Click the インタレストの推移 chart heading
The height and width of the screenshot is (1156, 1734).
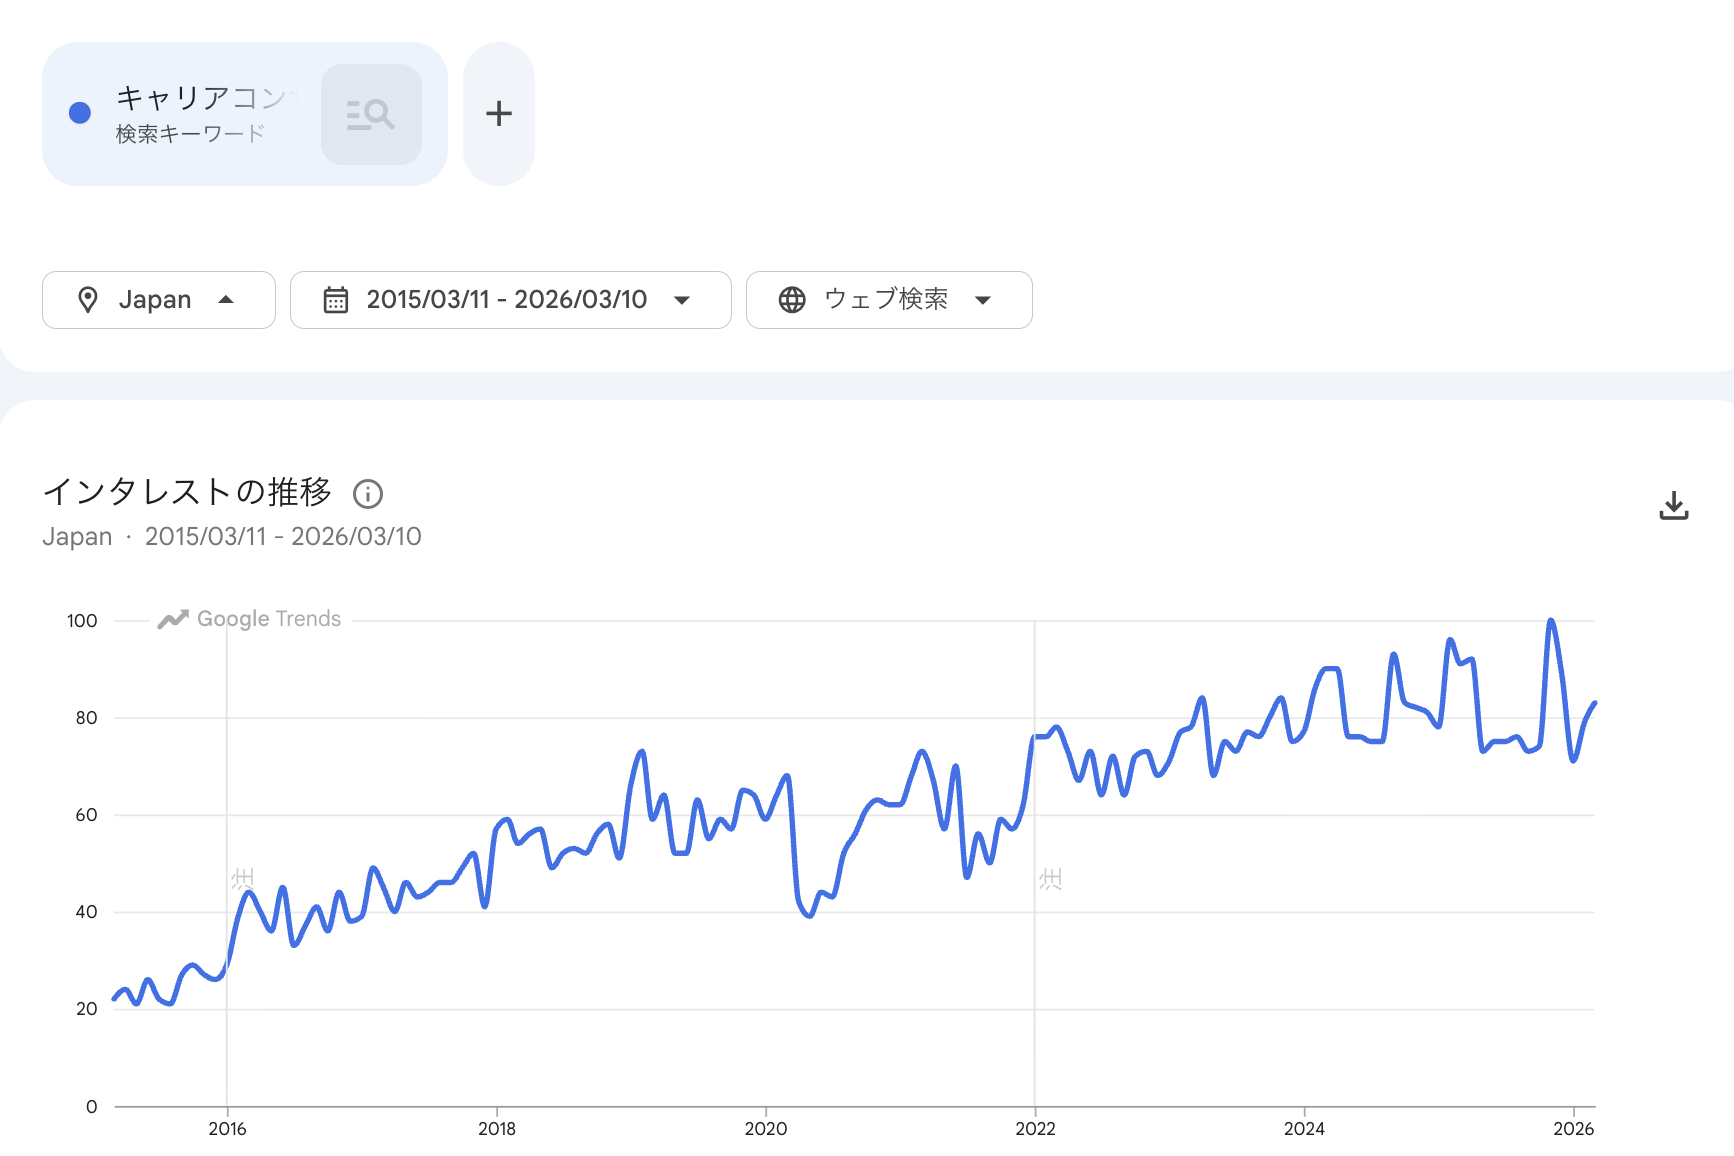pos(187,492)
